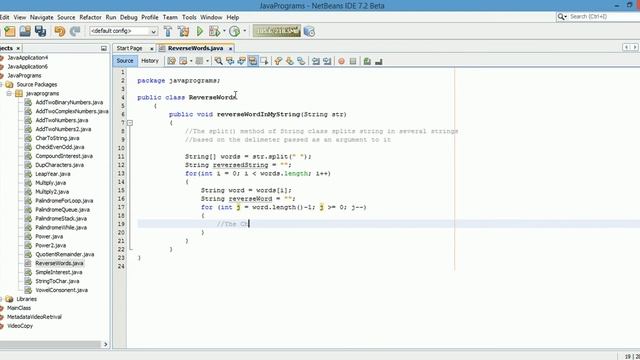Comment the selected line

tap(367, 61)
